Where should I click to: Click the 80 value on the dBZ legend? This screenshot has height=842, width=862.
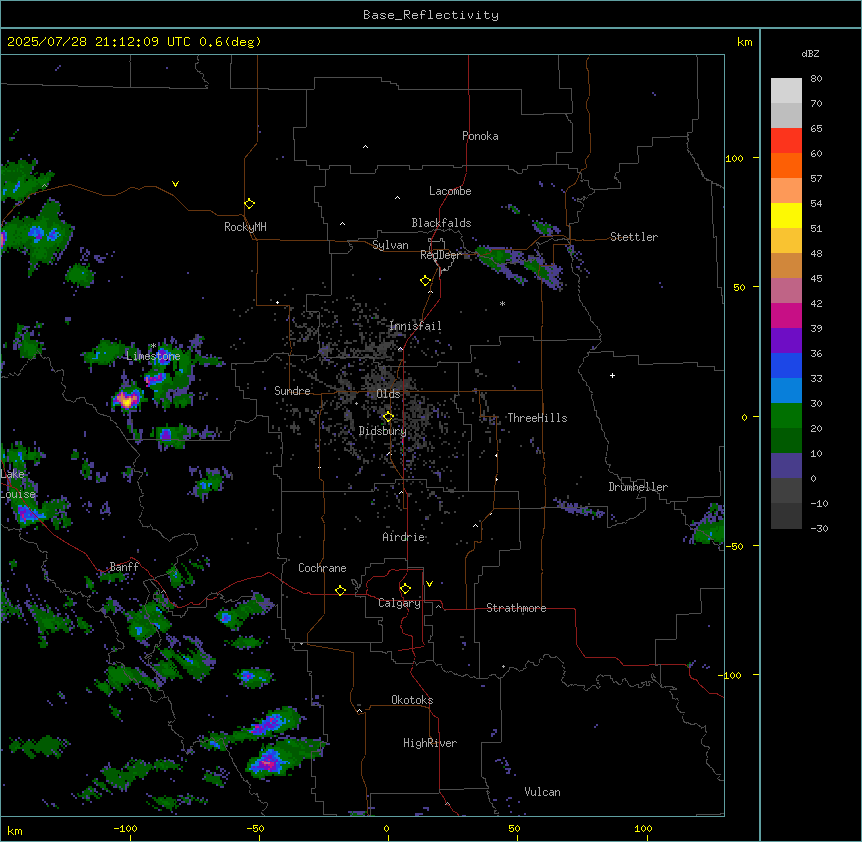[816, 79]
